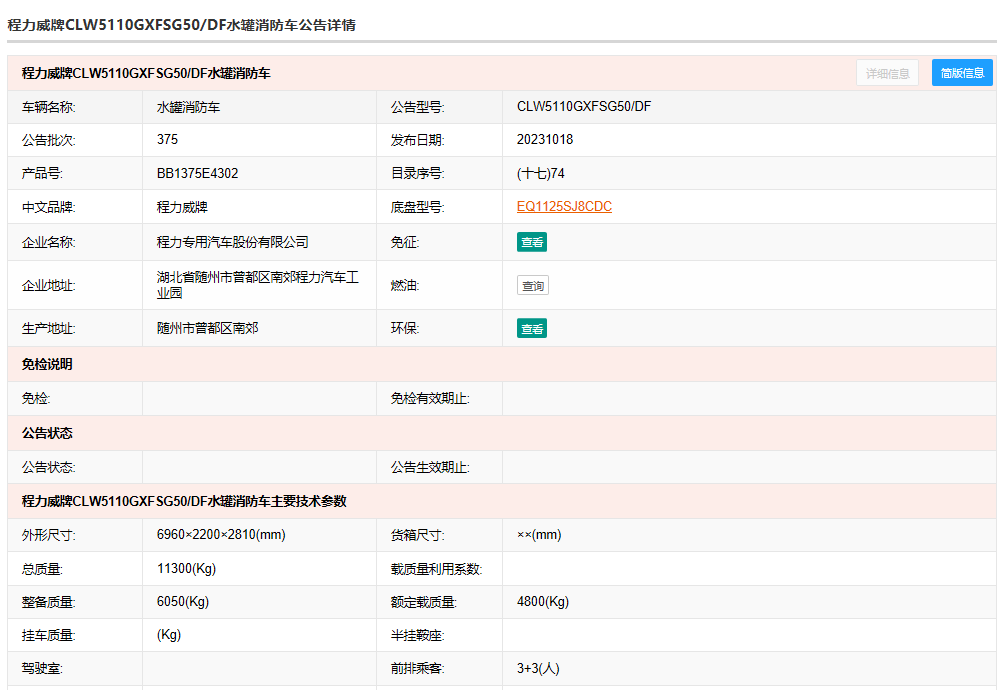
Task: Click the 查看 button in the 免征 row
Action: point(531,242)
